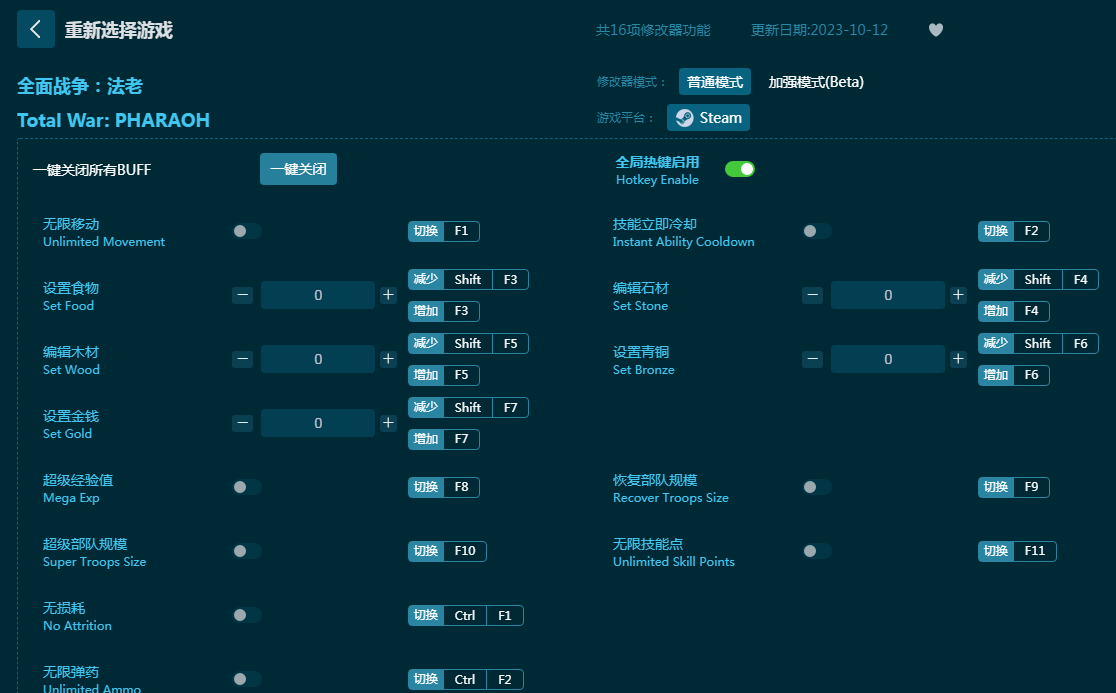Click the heart favorite icon
The width and height of the screenshot is (1116, 693).
[x=936, y=30]
